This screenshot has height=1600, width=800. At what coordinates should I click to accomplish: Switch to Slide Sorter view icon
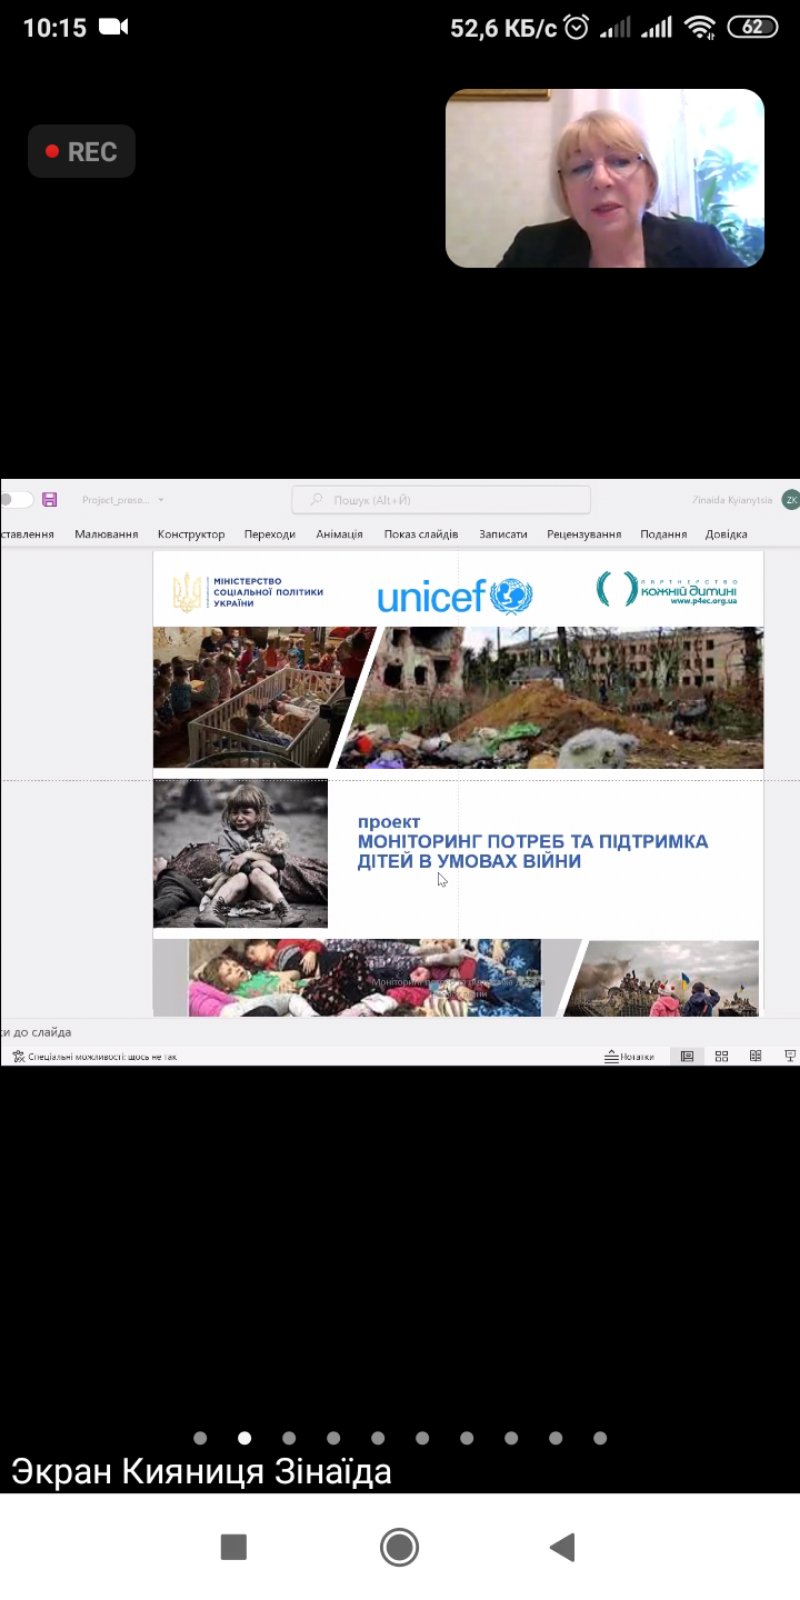[x=721, y=1056]
